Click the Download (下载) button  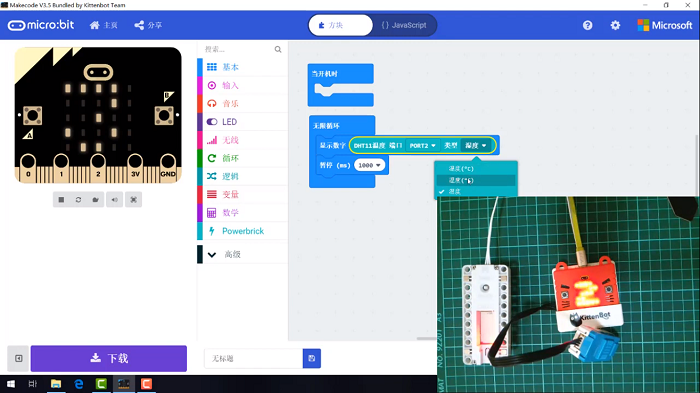point(109,358)
